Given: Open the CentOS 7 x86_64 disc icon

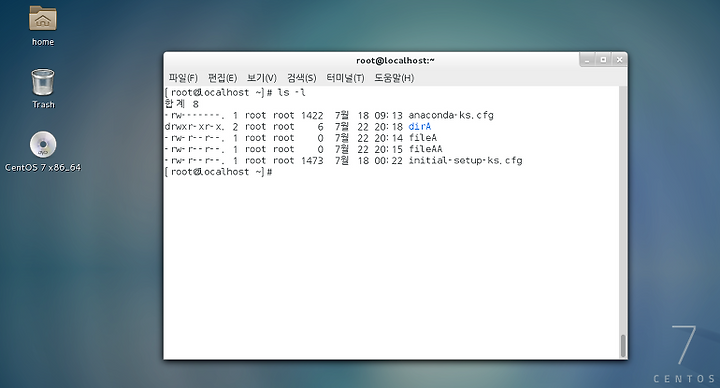Looking at the screenshot, I should (43, 145).
